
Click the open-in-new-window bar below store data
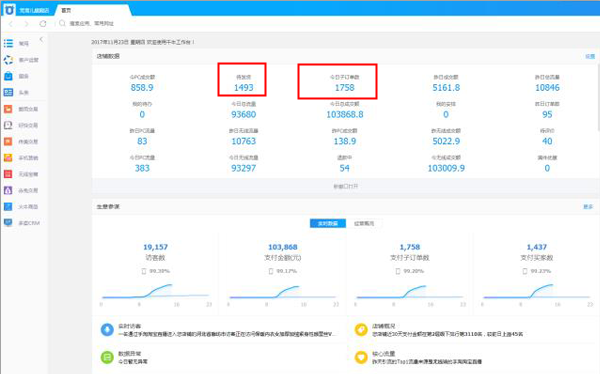[345, 186]
